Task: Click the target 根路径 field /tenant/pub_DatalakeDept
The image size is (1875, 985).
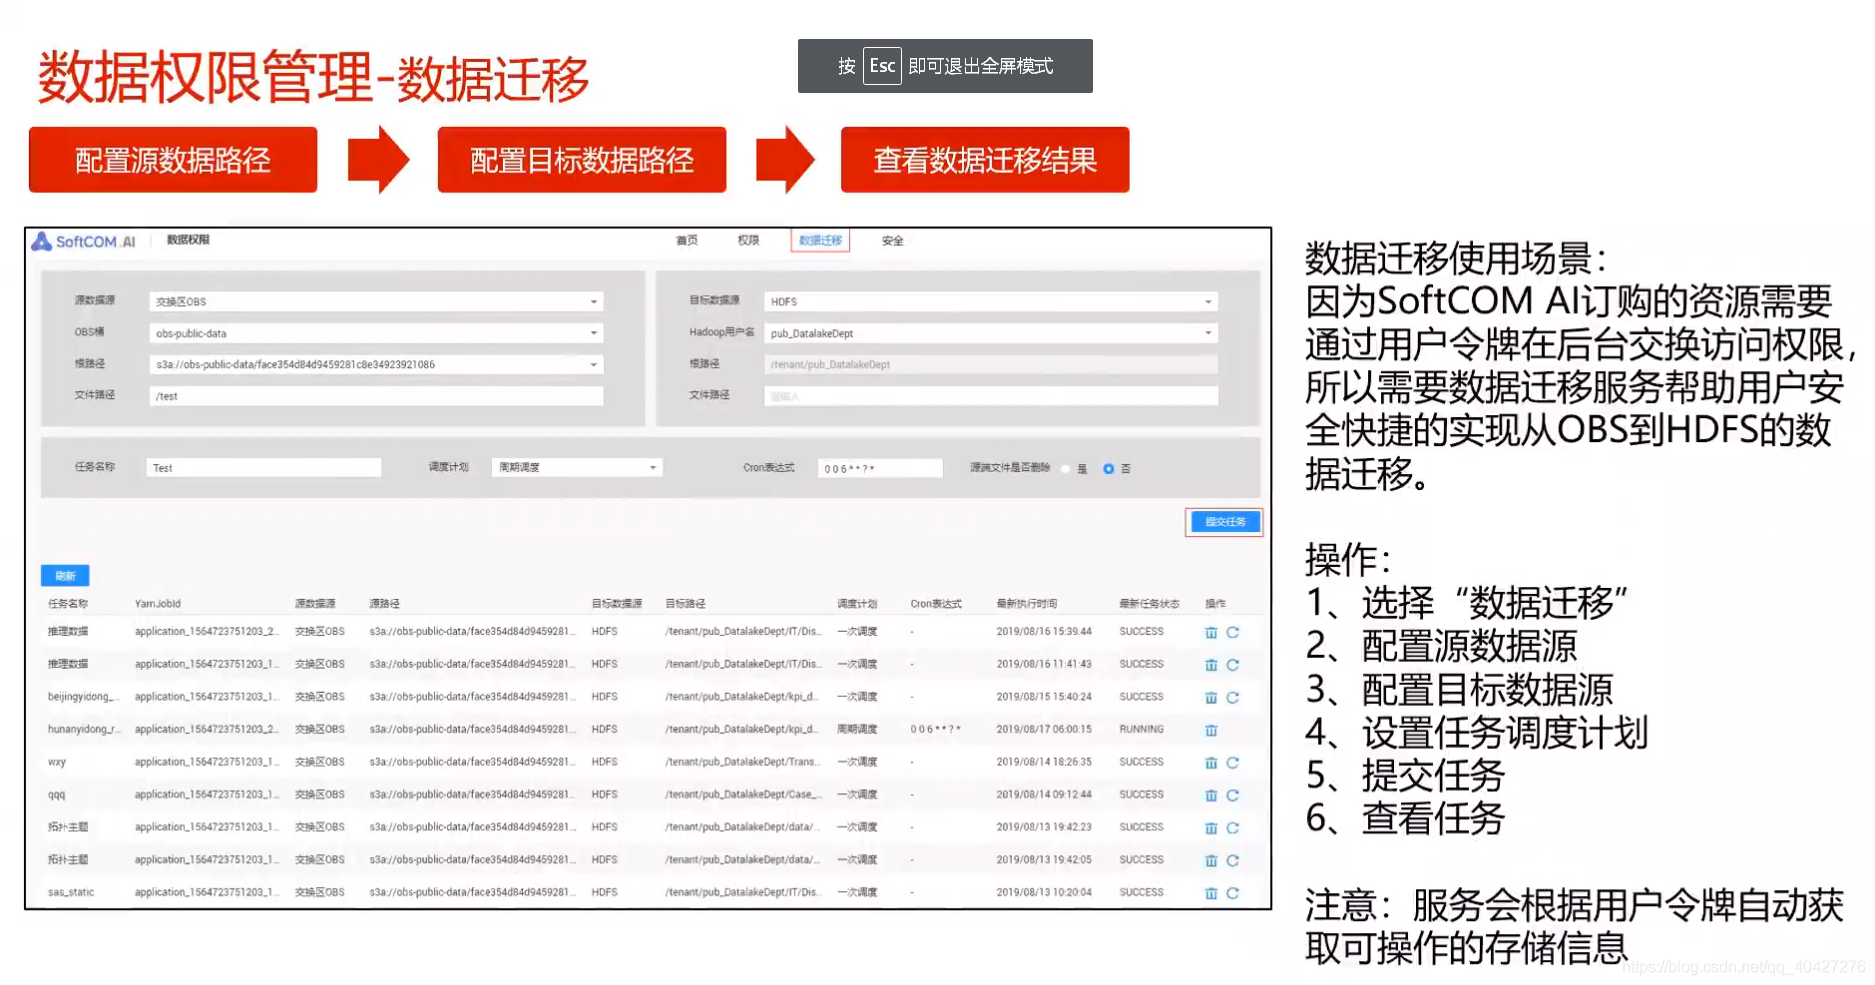Action: [991, 365]
